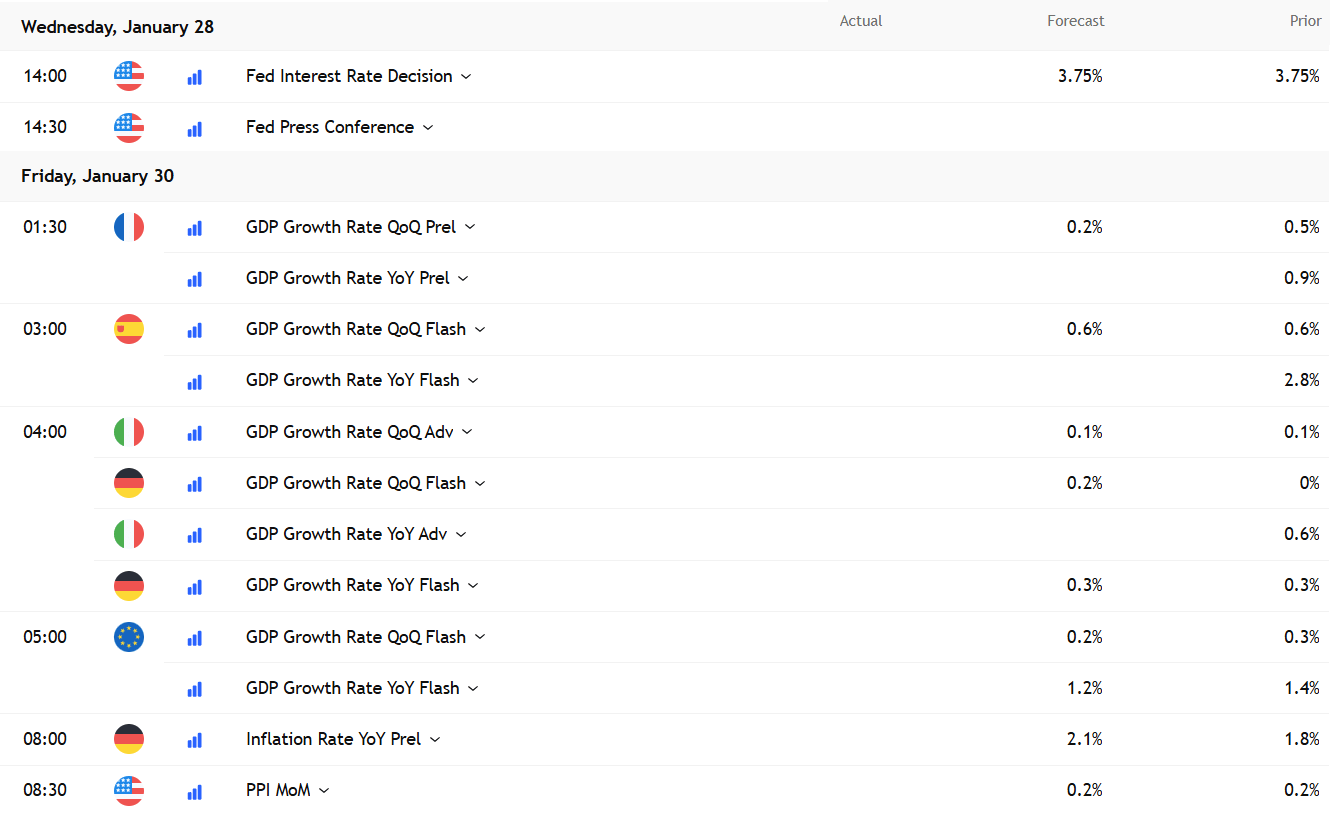Expand the Fed Interest Rate Decision chevron
Image resolution: width=1330 pixels, height=816 pixels.
pyautogui.click(x=466, y=77)
